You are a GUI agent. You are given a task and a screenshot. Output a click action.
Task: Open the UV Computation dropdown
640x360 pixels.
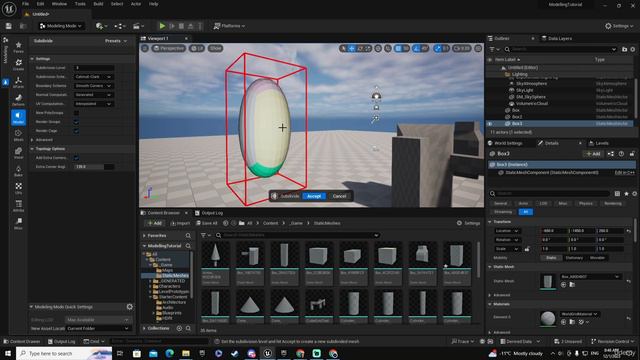(x=93, y=104)
